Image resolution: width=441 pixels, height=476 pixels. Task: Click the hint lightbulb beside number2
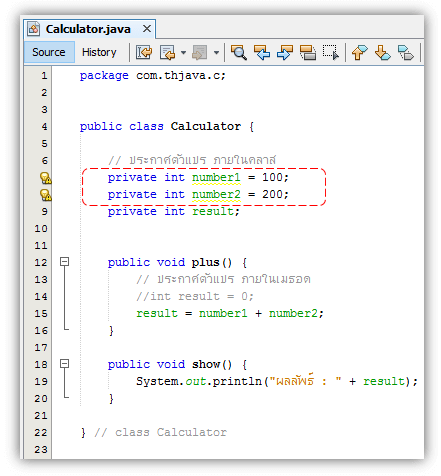pos(46,195)
